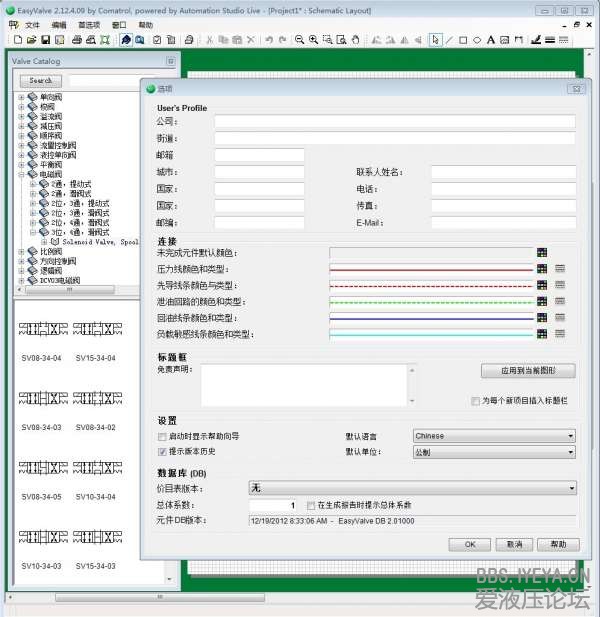Click the Undo arrow in the toolbar
Viewport: 600px width, 617px height.
(x=269, y=40)
